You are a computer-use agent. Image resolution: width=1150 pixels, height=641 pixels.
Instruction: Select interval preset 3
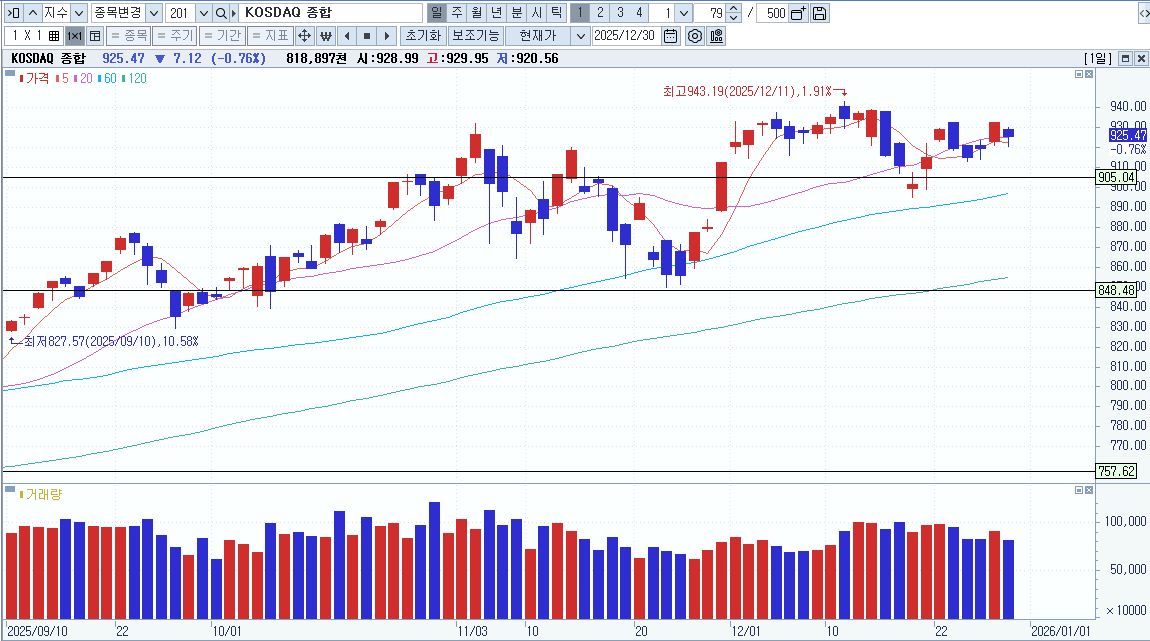[620, 12]
